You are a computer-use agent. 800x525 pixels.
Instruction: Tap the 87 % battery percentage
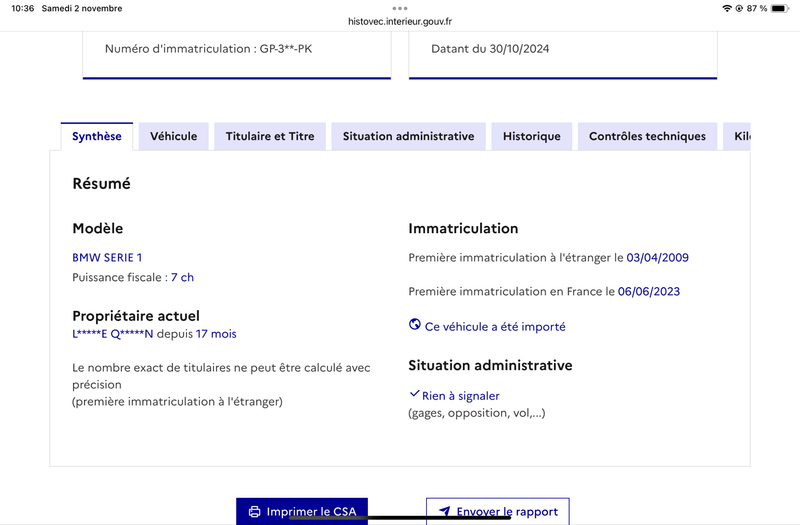[x=757, y=8]
